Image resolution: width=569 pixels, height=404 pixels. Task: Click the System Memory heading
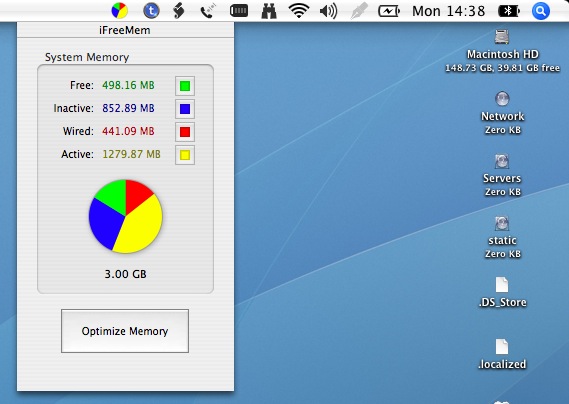87,57
